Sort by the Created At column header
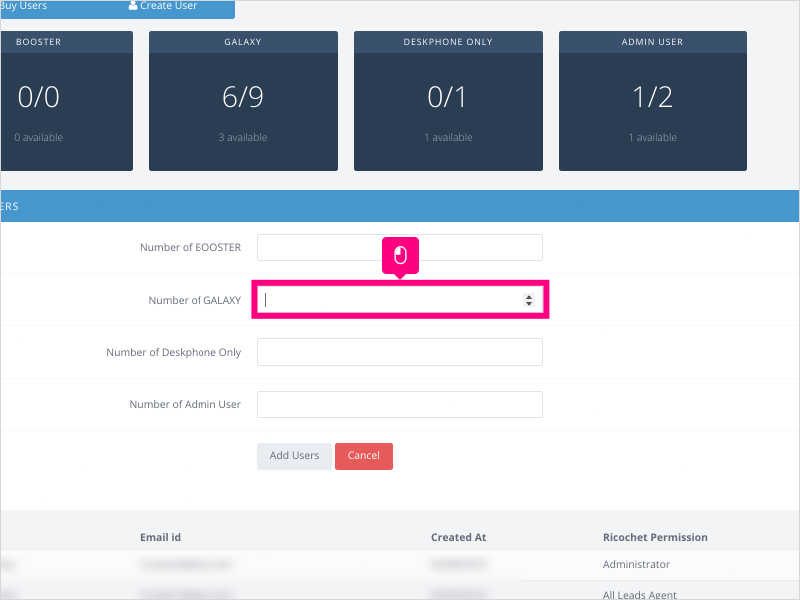This screenshot has width=800, height=600. point(459,537)
